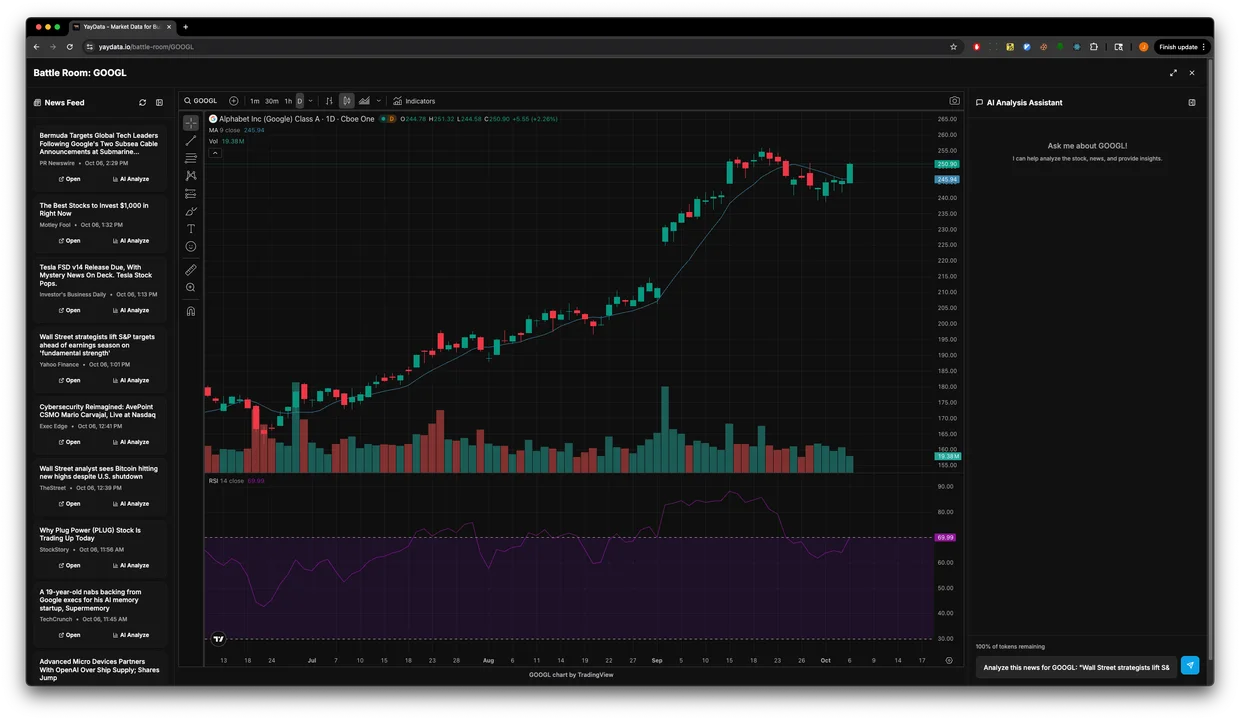Screen dimensions: 1240x720
Task: Switch to the 1h timeframe
Action: [288, 101]
